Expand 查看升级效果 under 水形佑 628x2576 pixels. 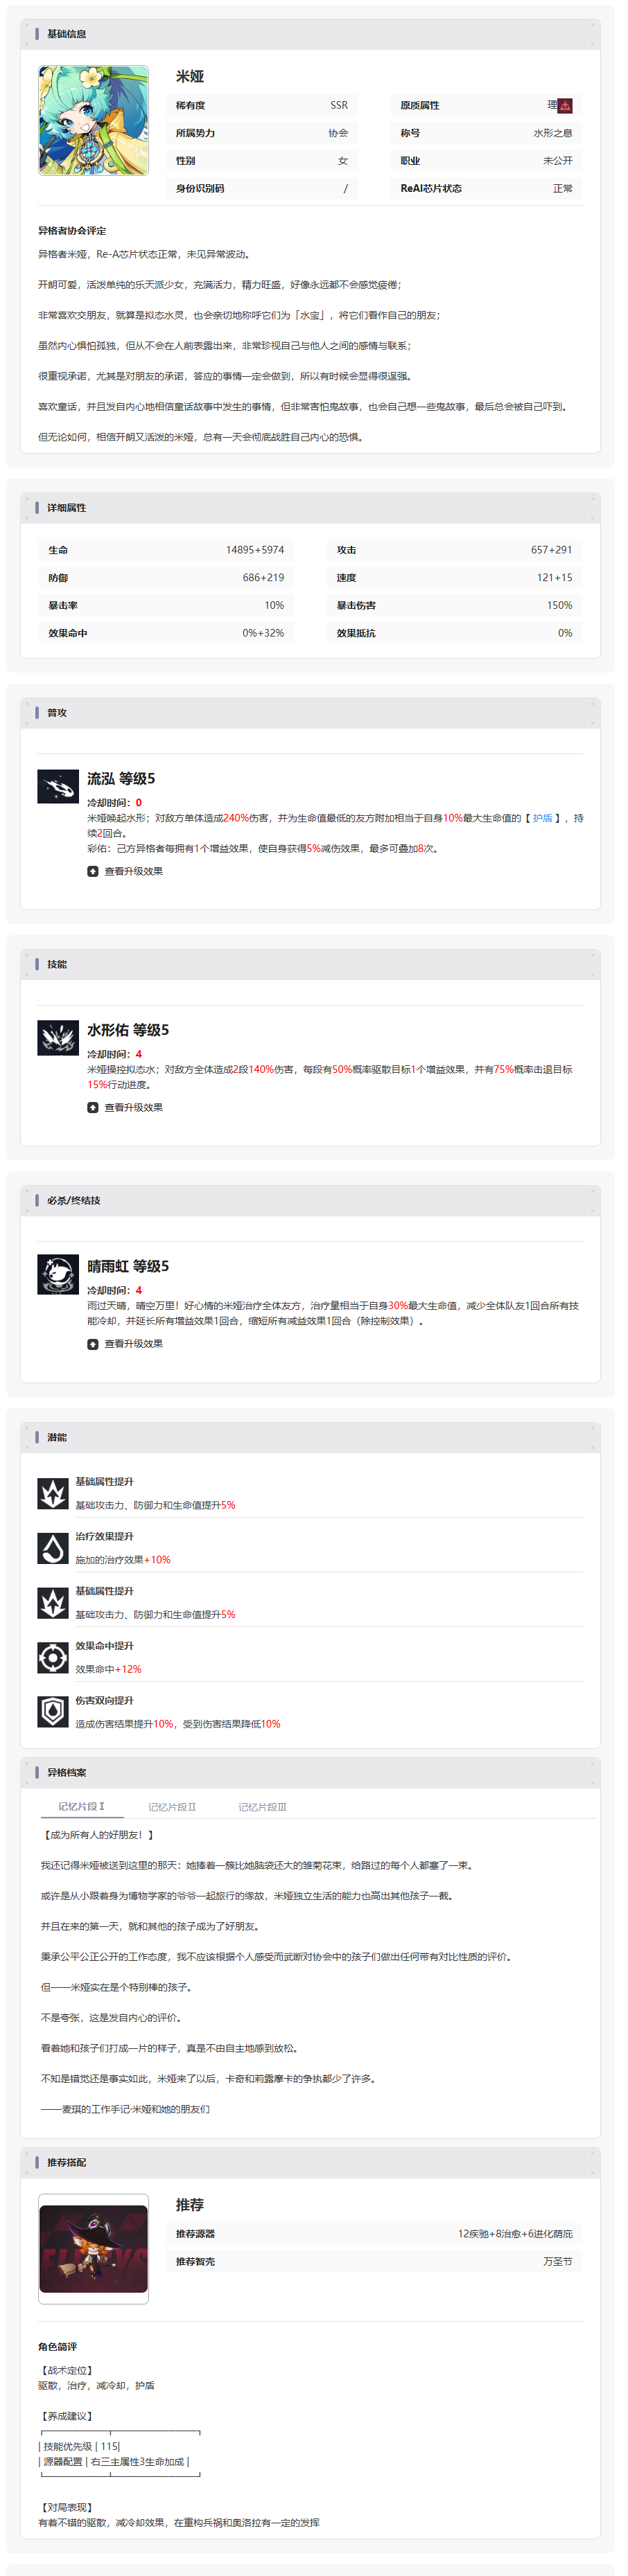point(125,1107)
